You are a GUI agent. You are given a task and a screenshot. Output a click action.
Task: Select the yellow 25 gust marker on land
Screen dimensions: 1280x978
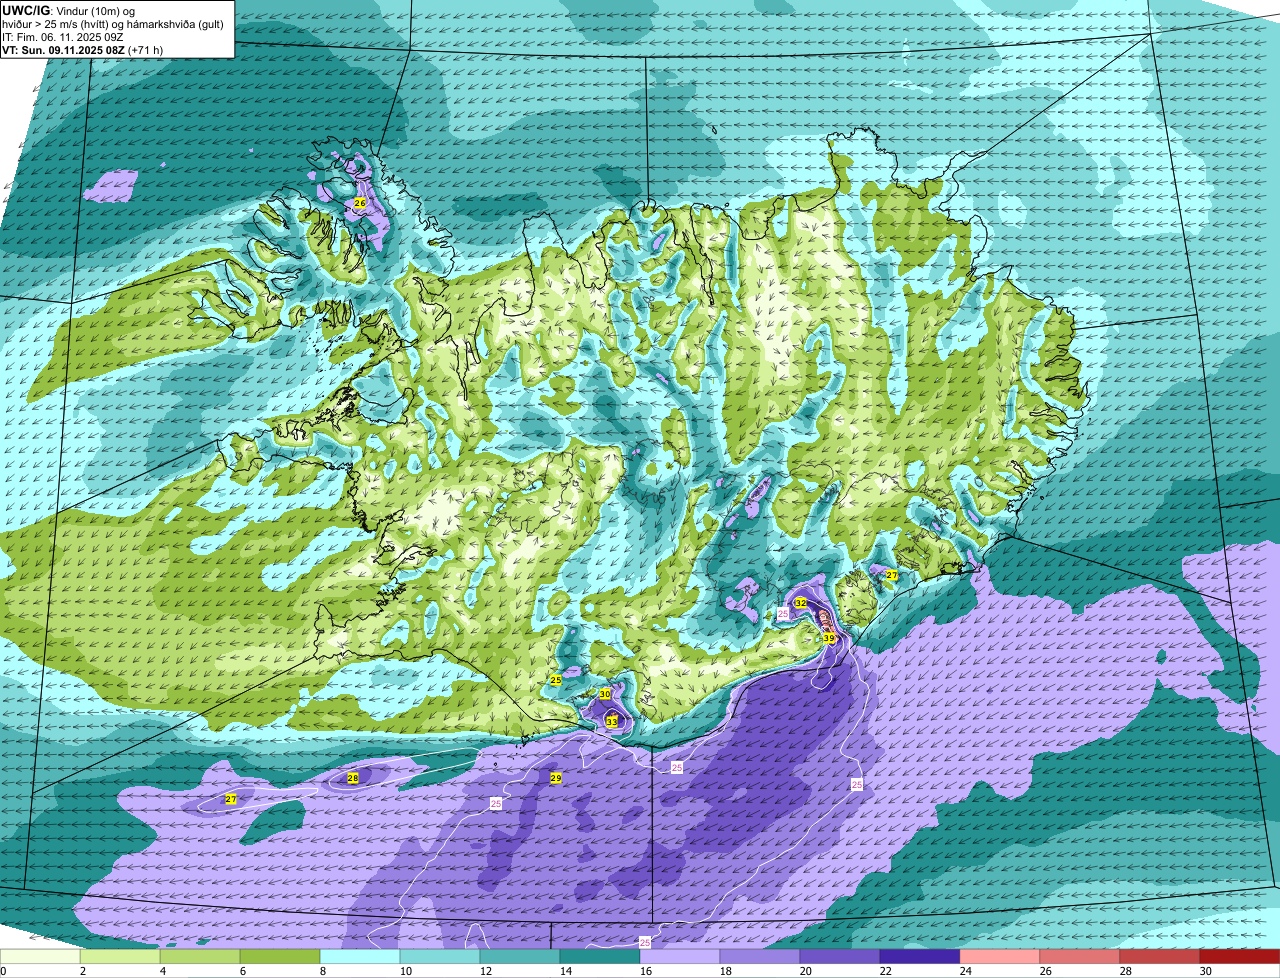556,680
